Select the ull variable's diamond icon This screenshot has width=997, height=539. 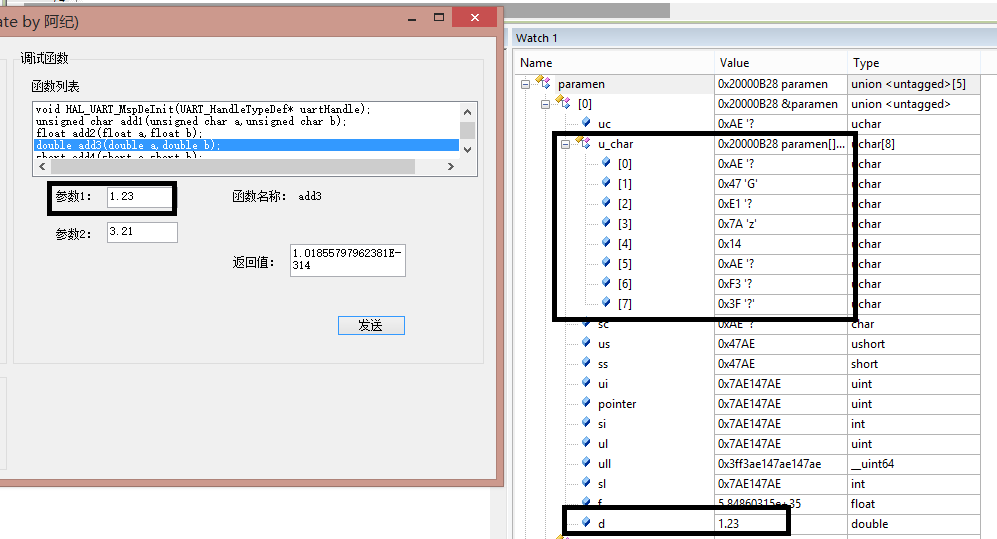pyautogui.click(x=586, y=464)
